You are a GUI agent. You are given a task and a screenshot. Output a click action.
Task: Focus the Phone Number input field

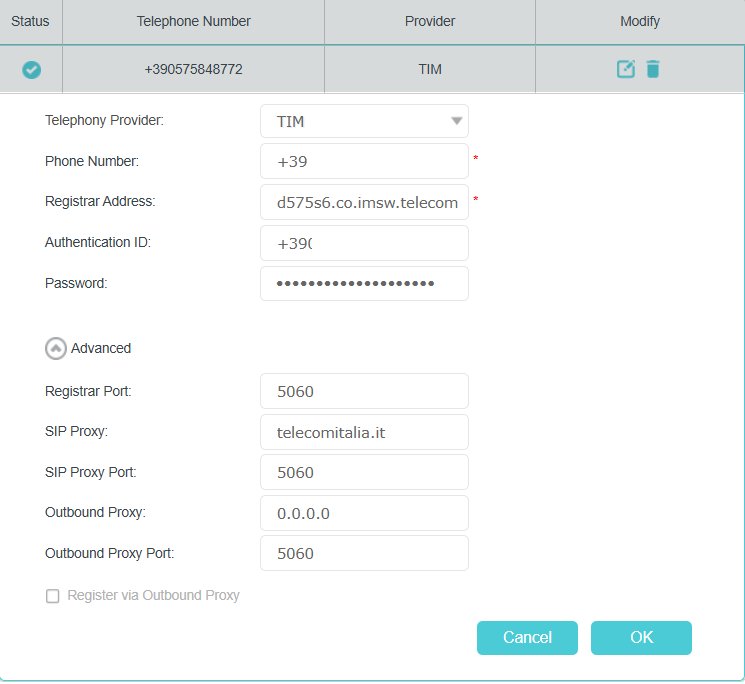364,161
